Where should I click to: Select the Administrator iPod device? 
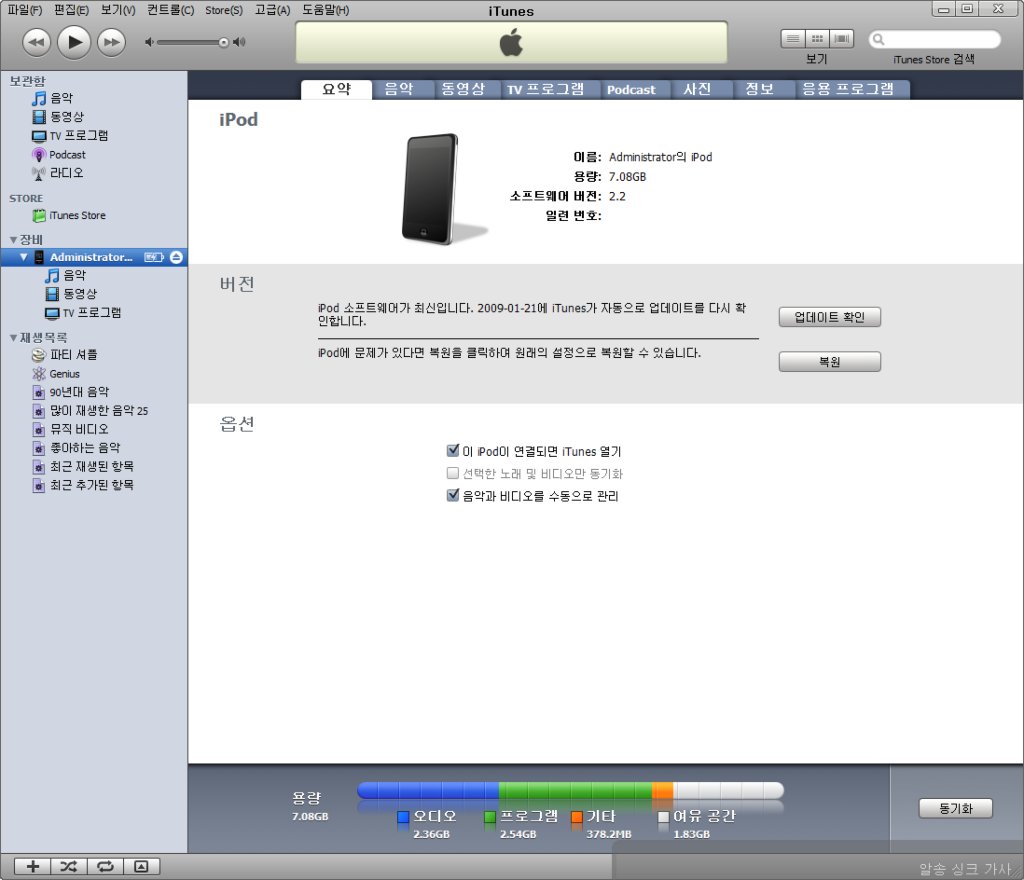click(91, 257)
